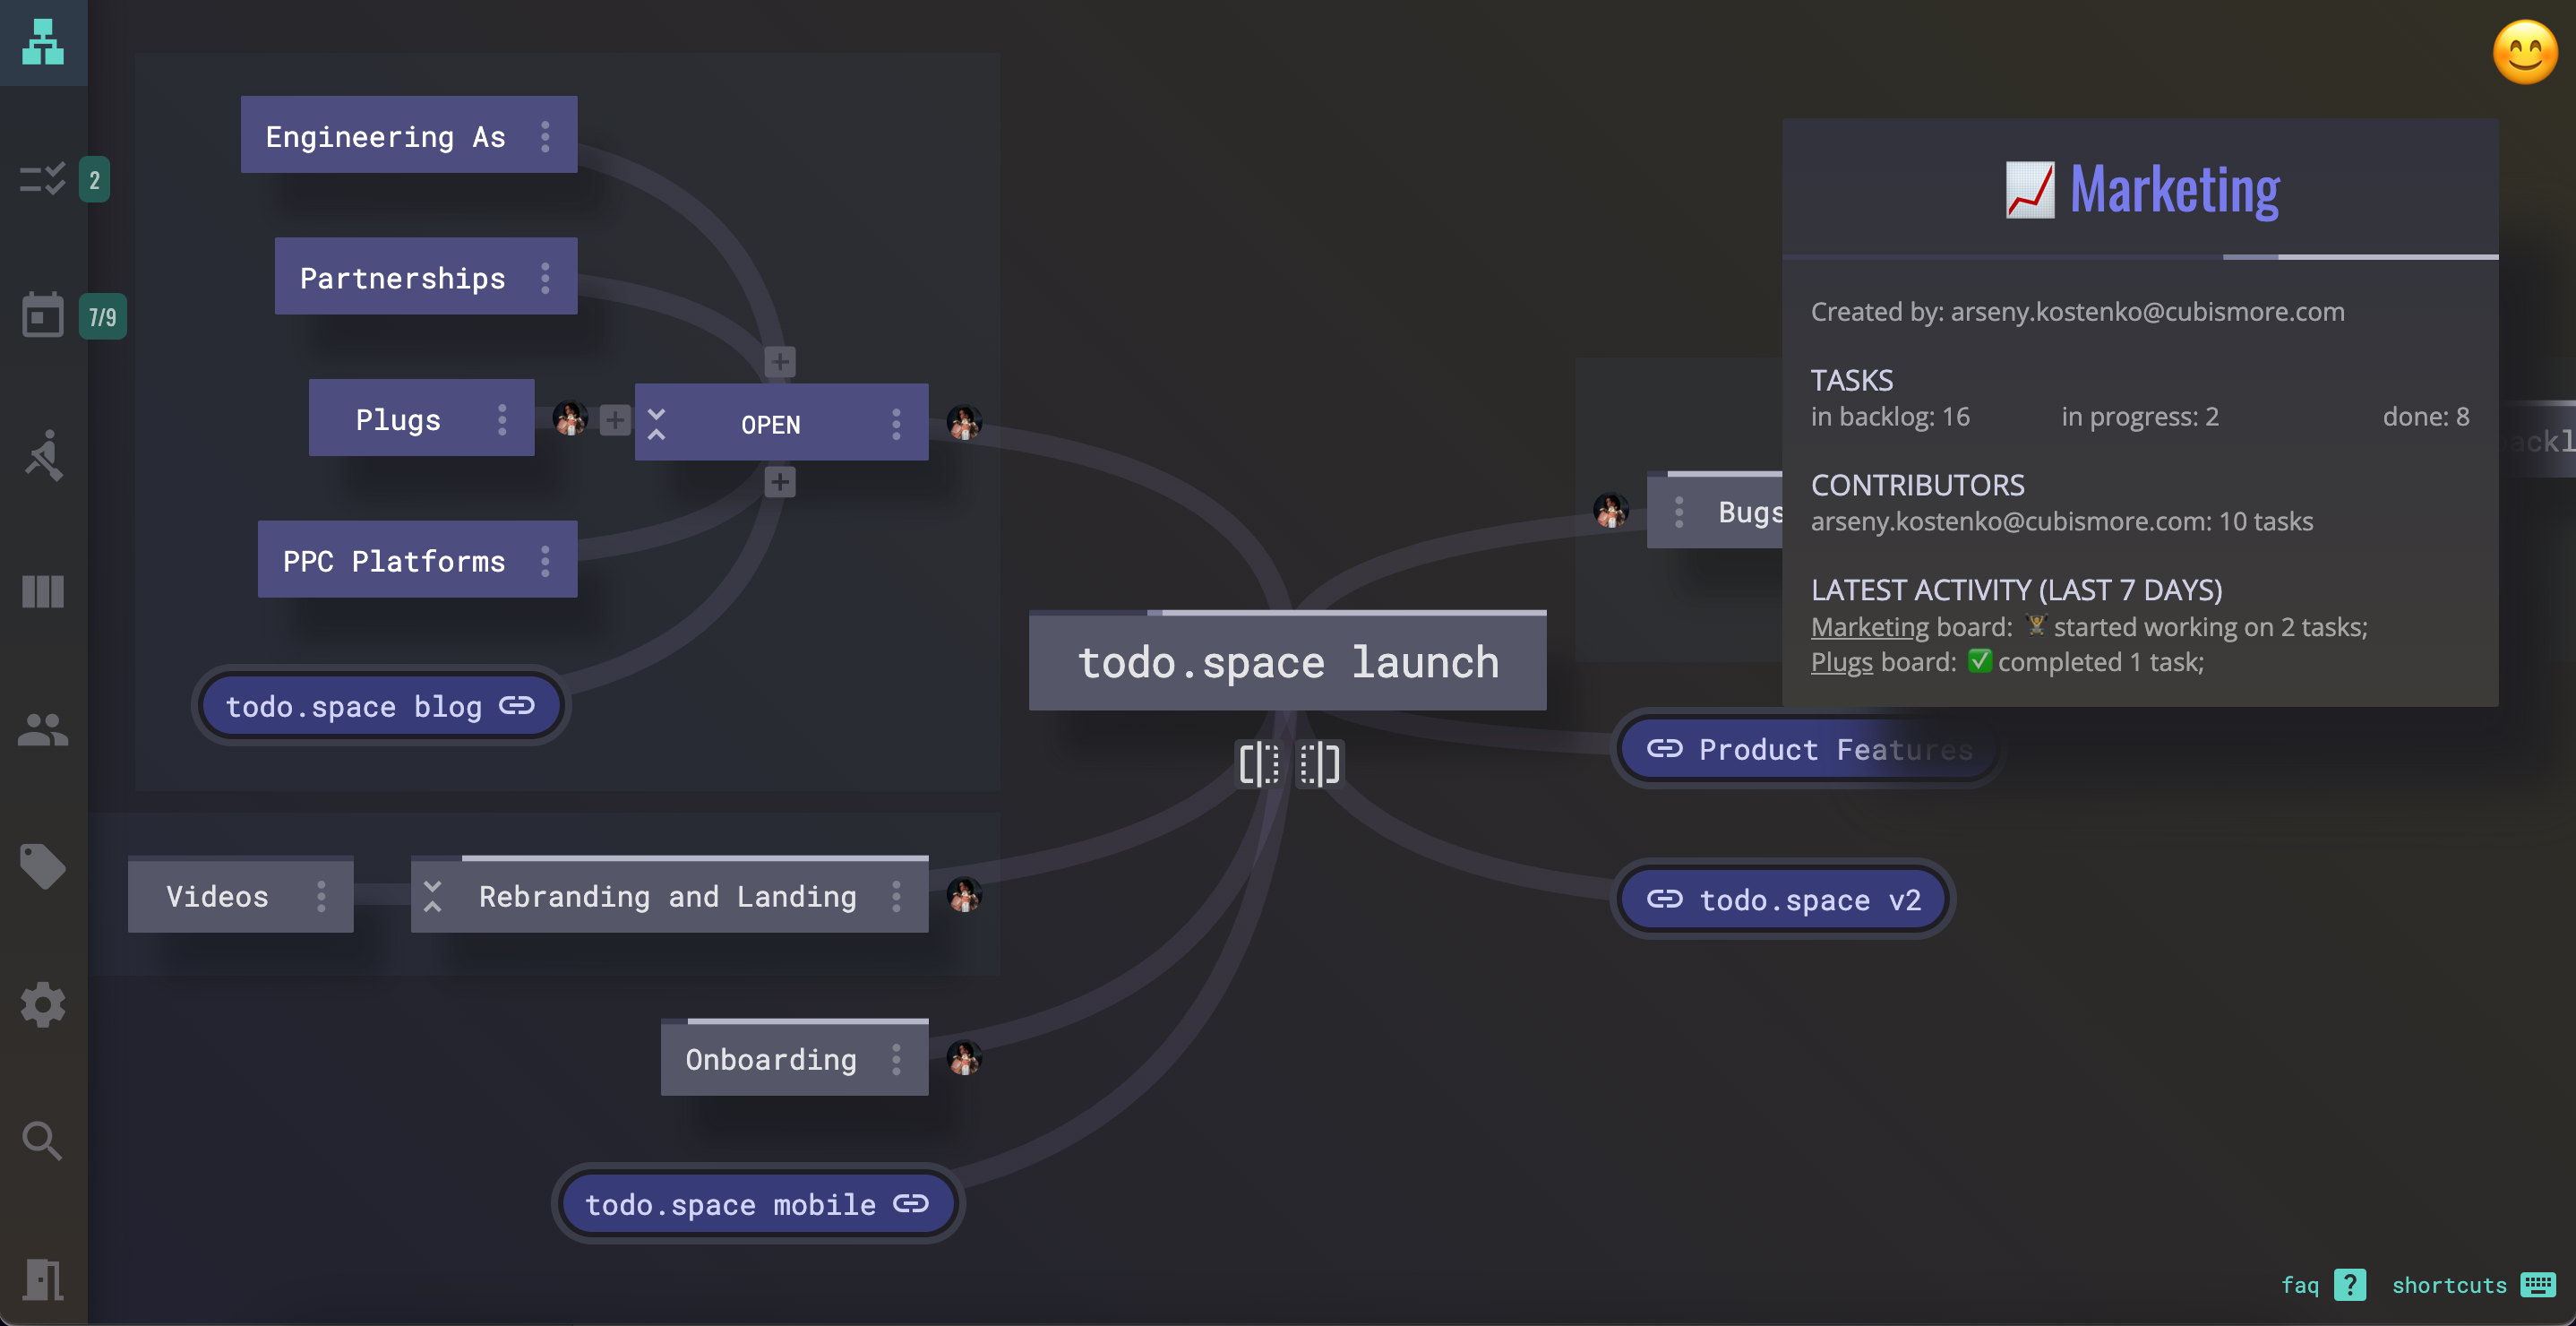Viewport: 2576px width, 1326px height.
Task: Click the avatar beside Rebranding and Landing
Action: coord(964,894)
